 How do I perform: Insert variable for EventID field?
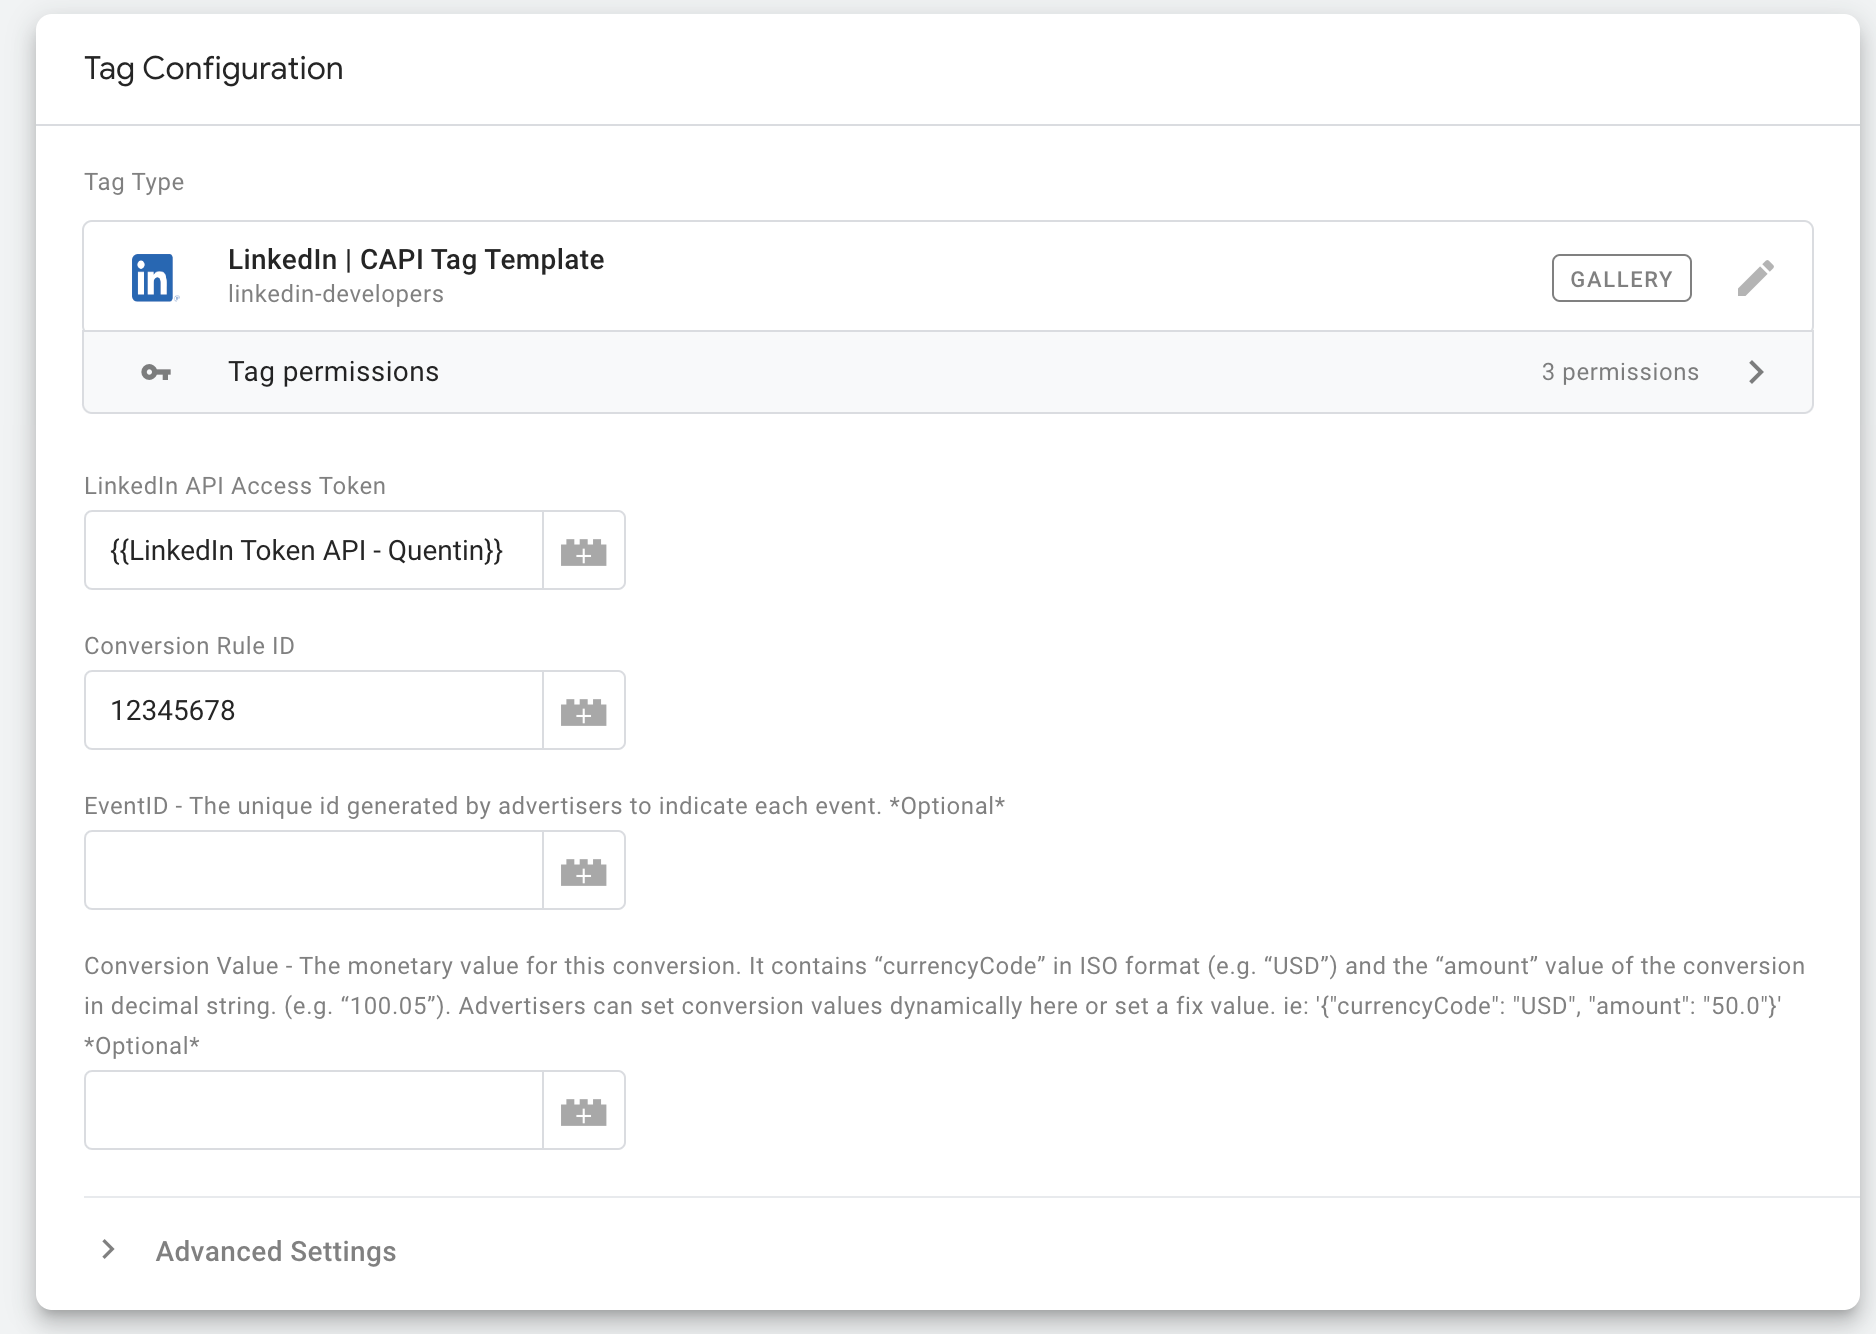point(584,871)
